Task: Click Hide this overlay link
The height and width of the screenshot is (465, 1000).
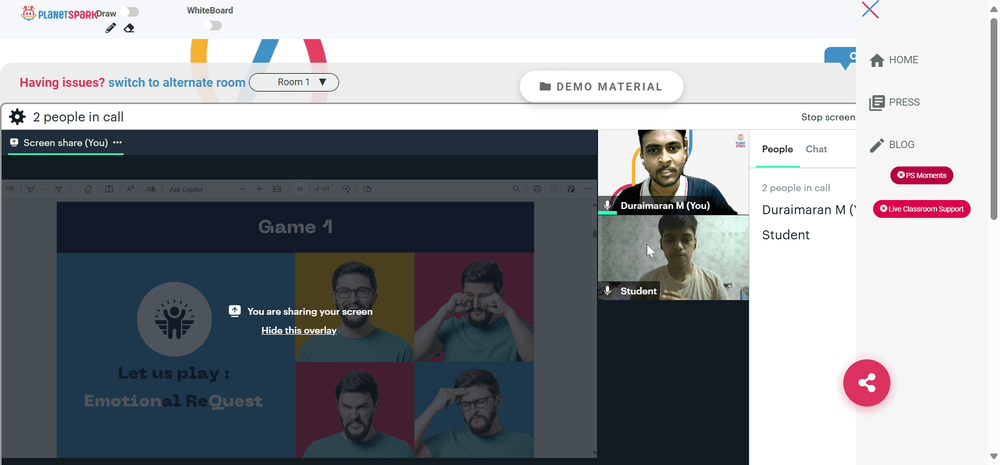Action: pyautogui.click(x=299, y=330)
